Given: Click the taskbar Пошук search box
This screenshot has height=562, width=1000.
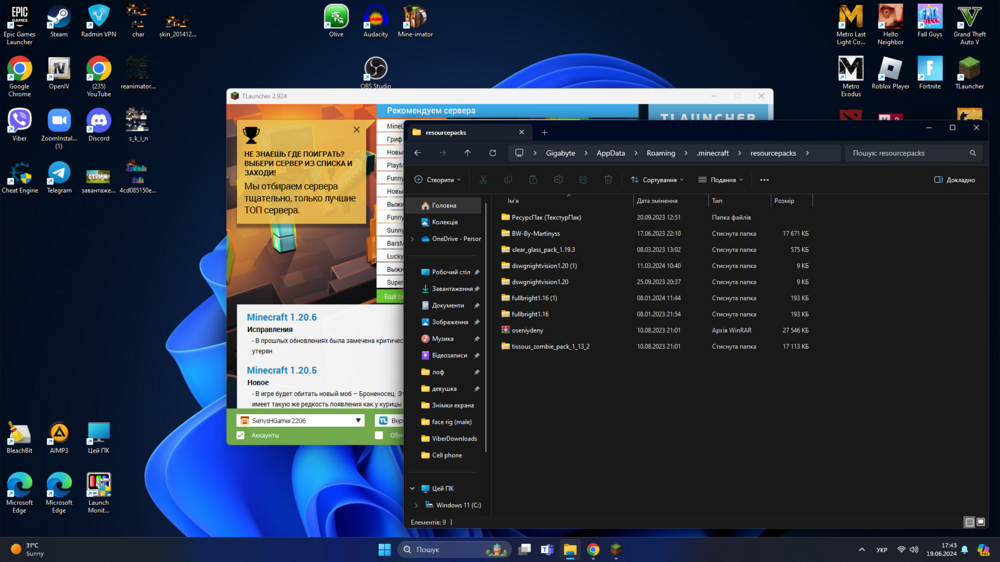Looking at the screenshot, I should point(455,549).
